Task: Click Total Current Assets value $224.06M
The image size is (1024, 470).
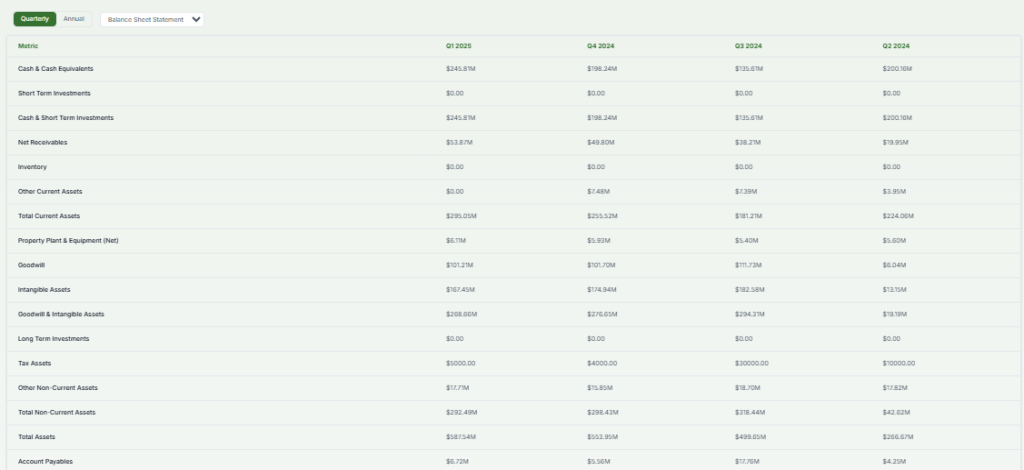Action: [x=898, y=216]
